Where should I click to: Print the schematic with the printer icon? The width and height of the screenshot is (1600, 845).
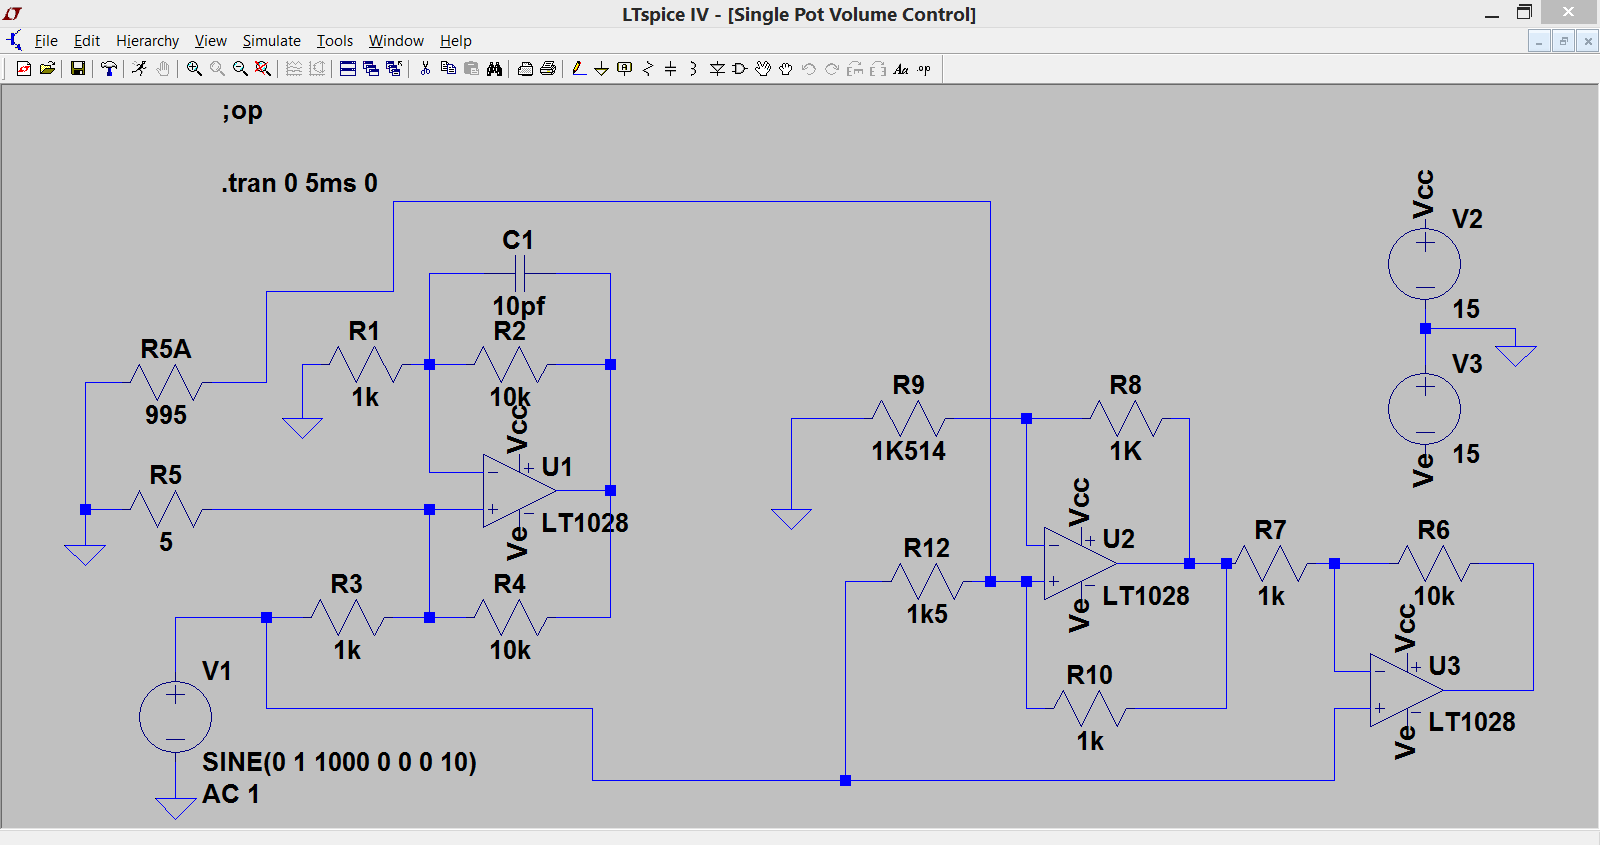(548, 69)
